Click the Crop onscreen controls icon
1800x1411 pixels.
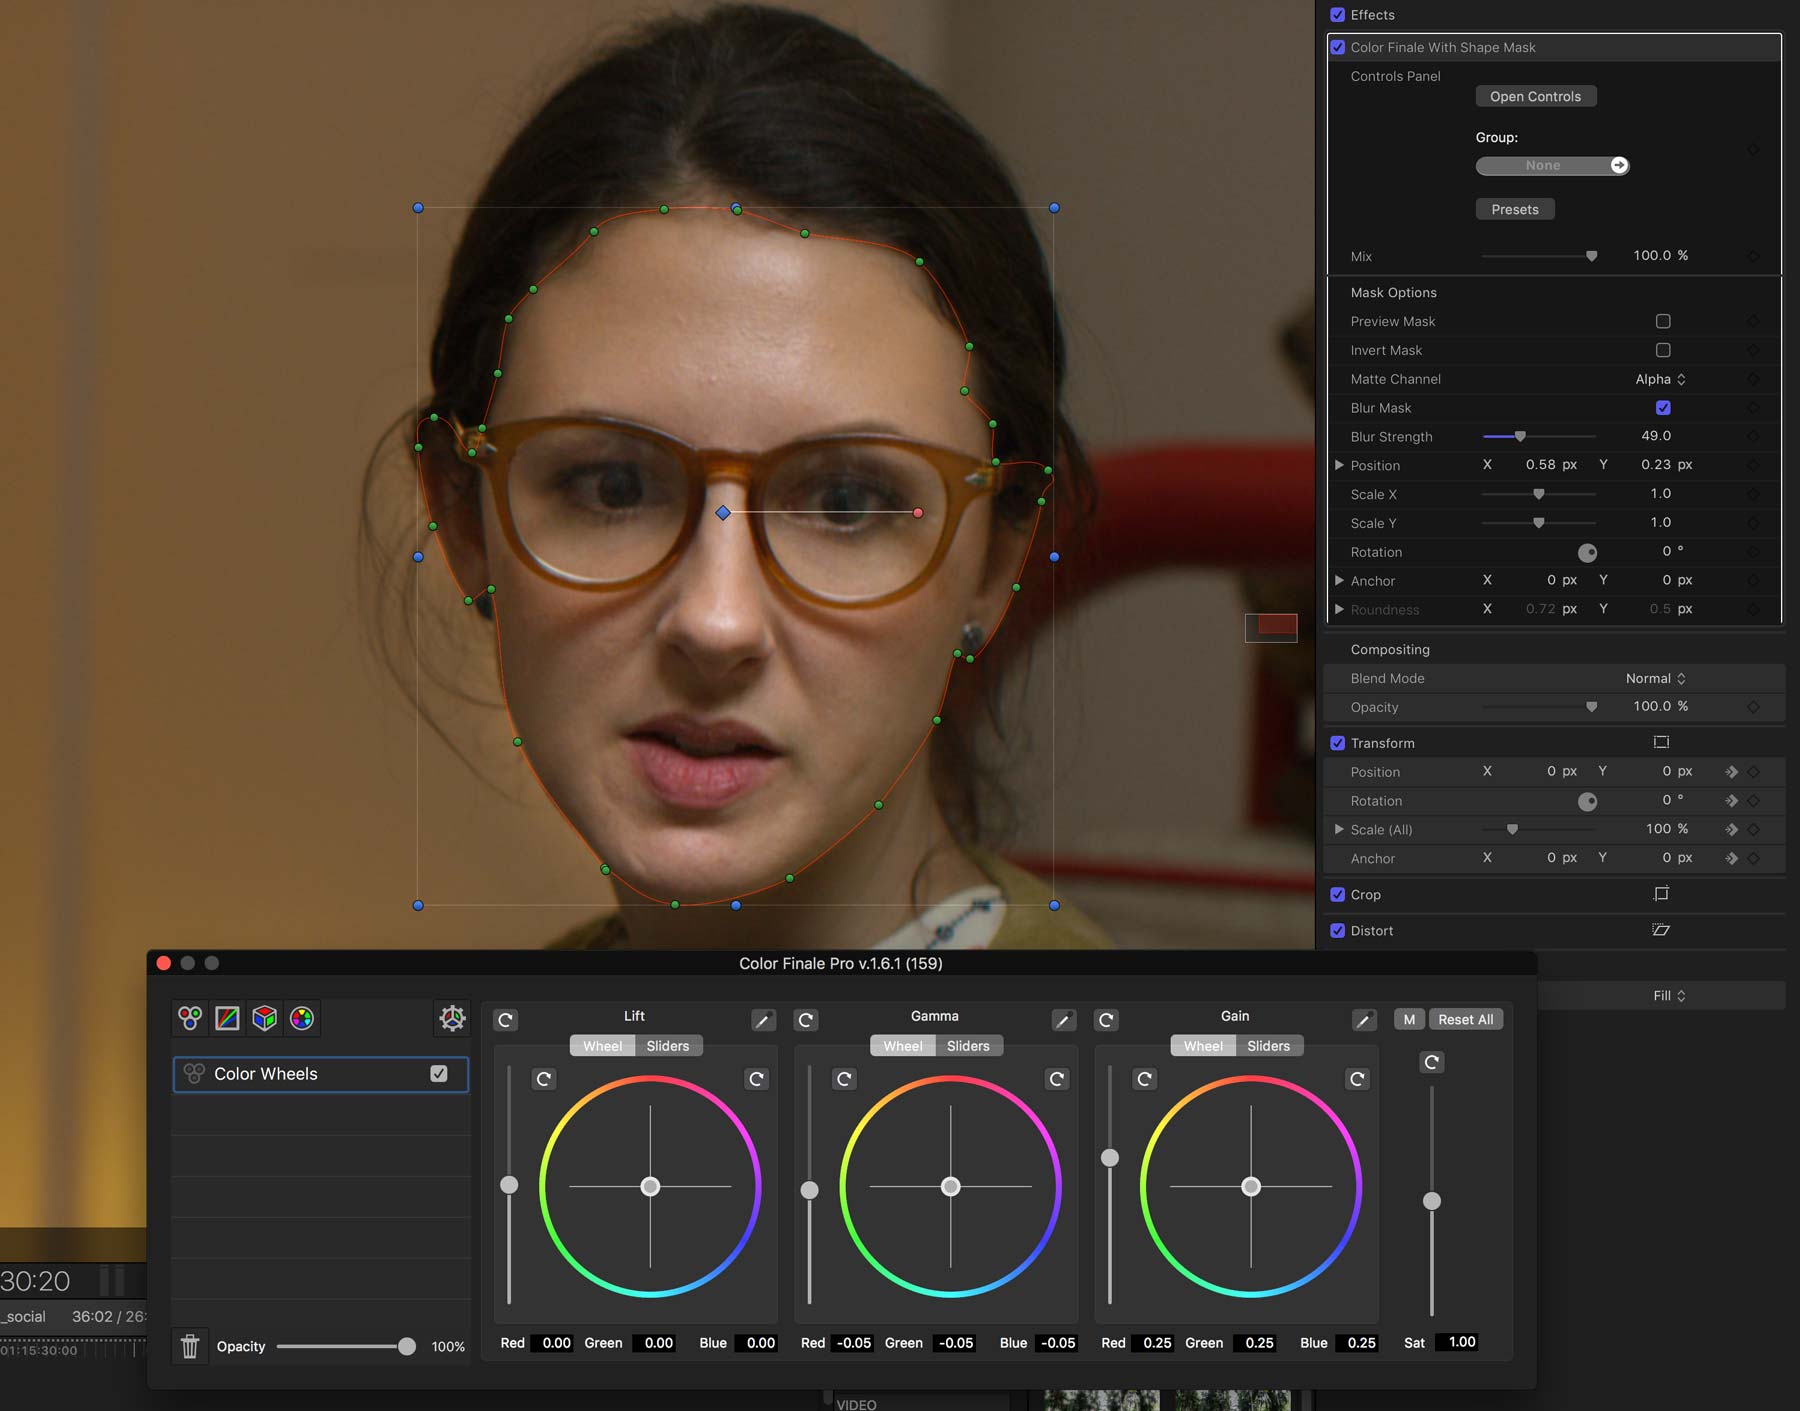[1661, 894]
